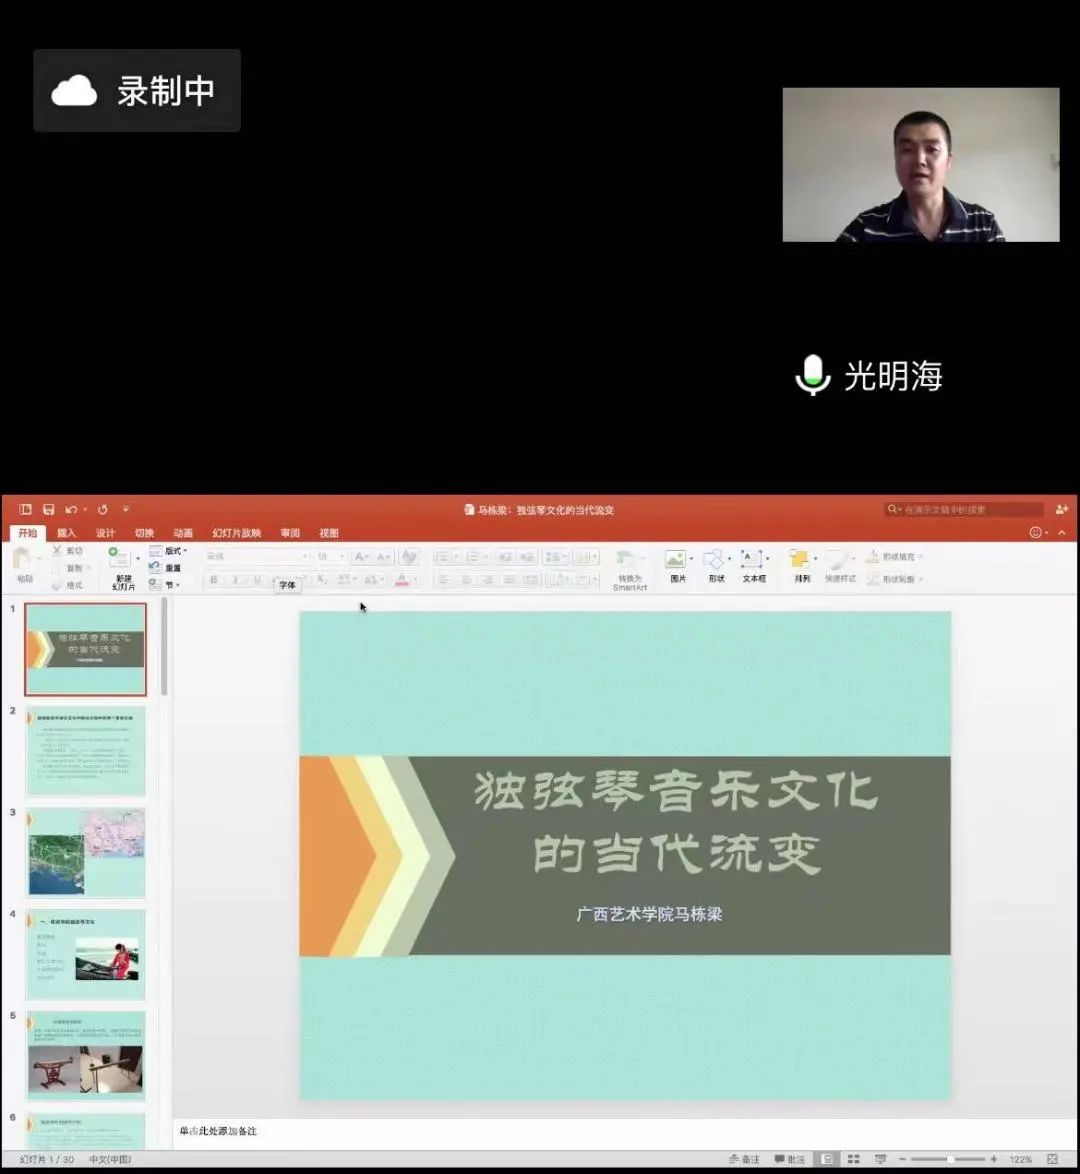Click 单击此处添加备注 notes area
Screen dimensions: 1080x1174
pyautogui.click(x=219, y=1131)
